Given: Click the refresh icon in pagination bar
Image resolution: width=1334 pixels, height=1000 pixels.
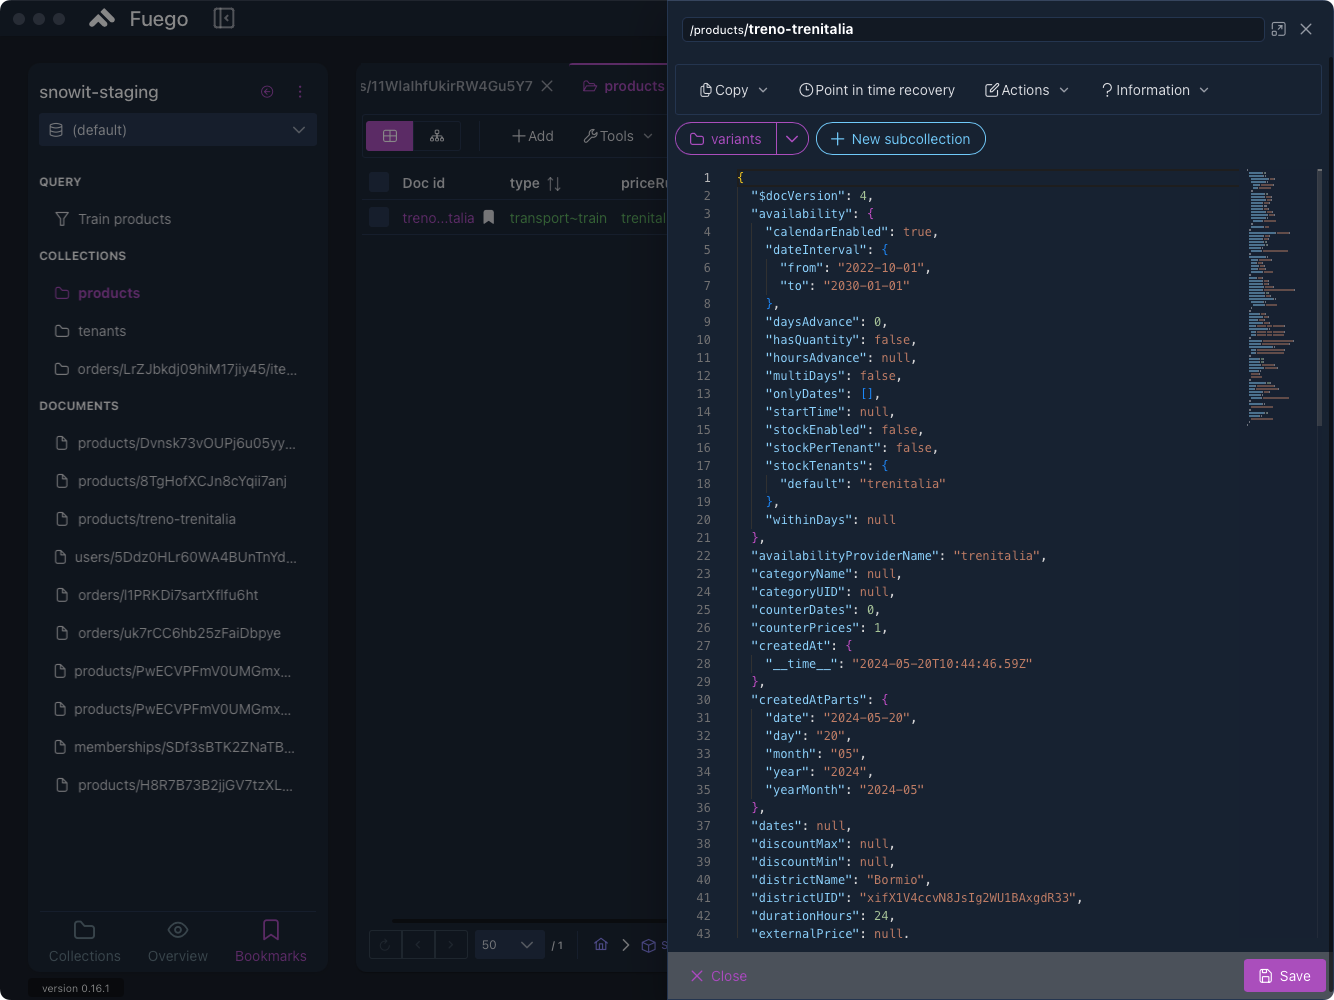Looking at the screenshot, I should (385, 945).
